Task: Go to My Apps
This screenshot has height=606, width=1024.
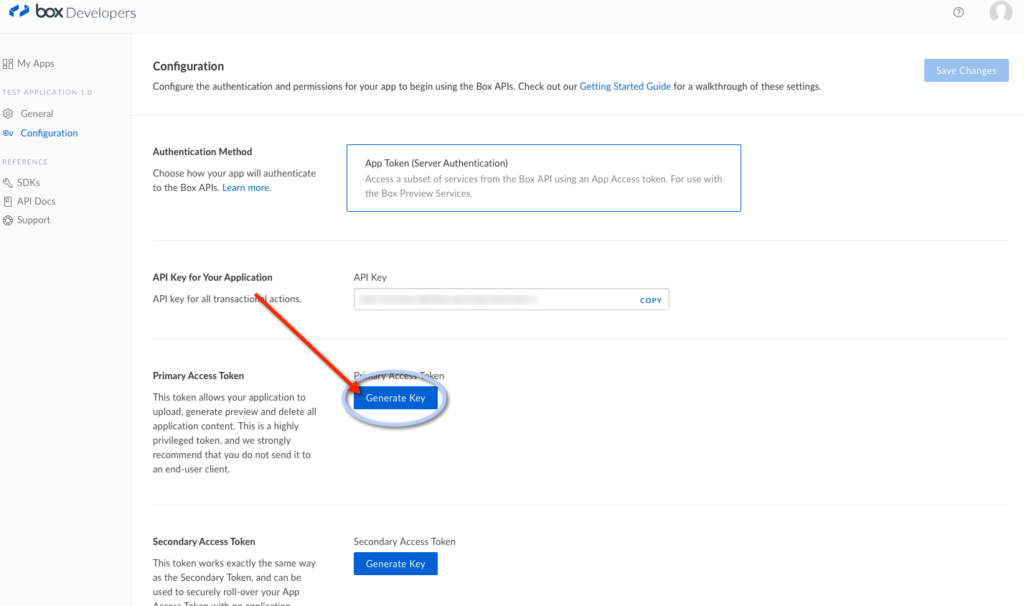Action: tap(36, 63)
